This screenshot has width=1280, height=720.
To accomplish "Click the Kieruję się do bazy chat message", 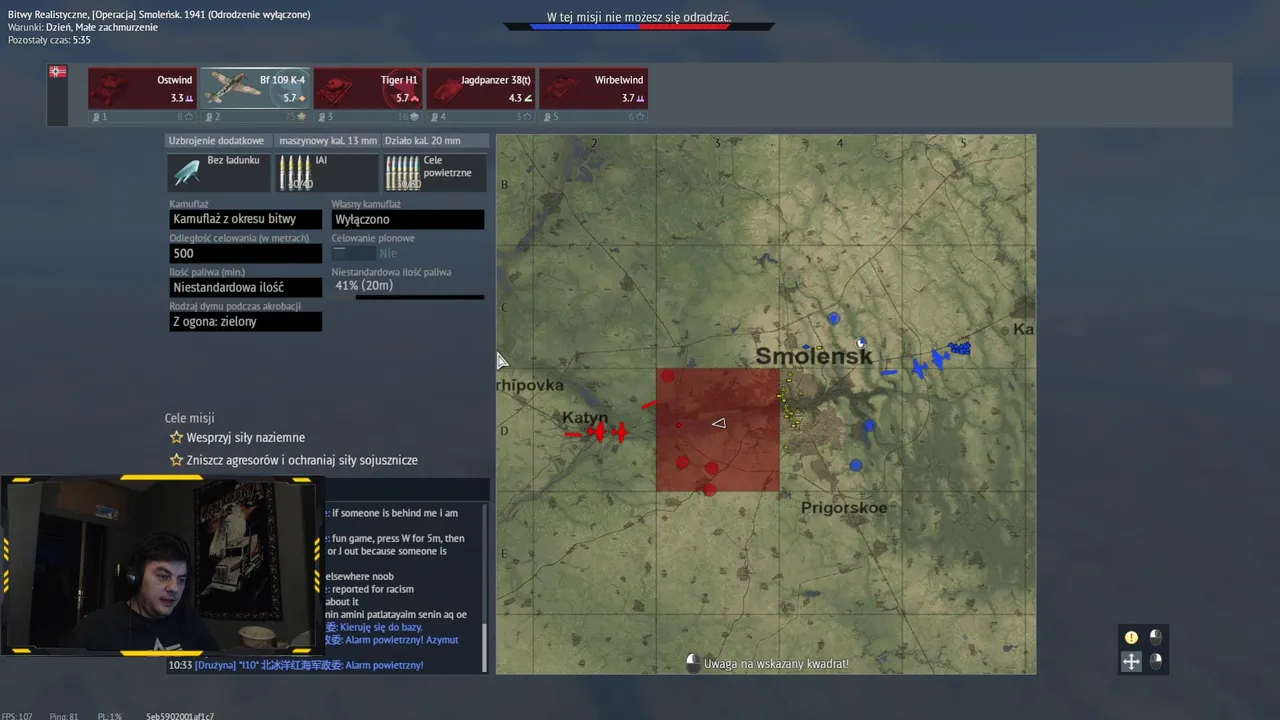I will [381, 627].
